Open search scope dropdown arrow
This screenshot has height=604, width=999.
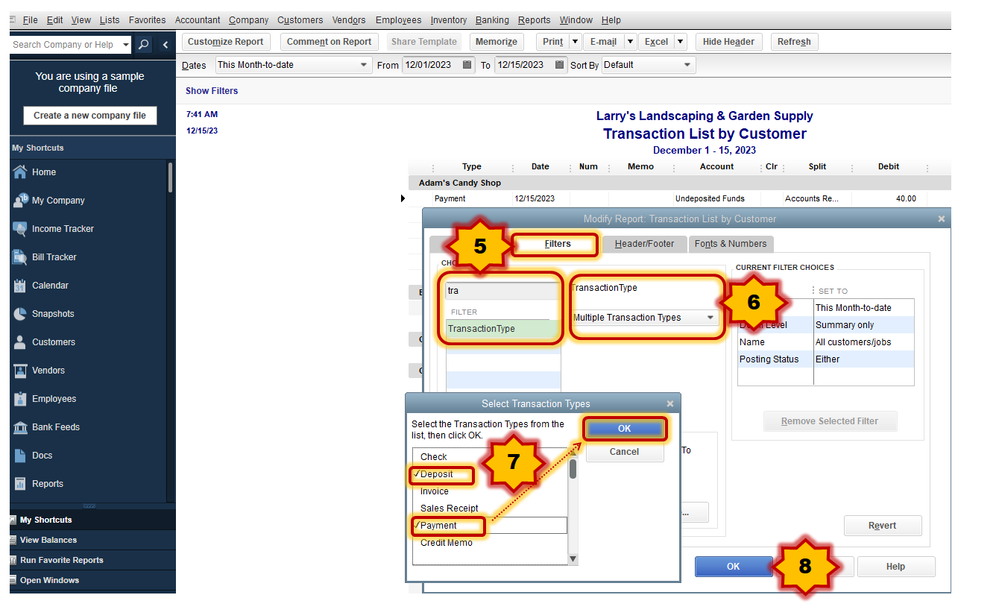(x=126, y=45)
